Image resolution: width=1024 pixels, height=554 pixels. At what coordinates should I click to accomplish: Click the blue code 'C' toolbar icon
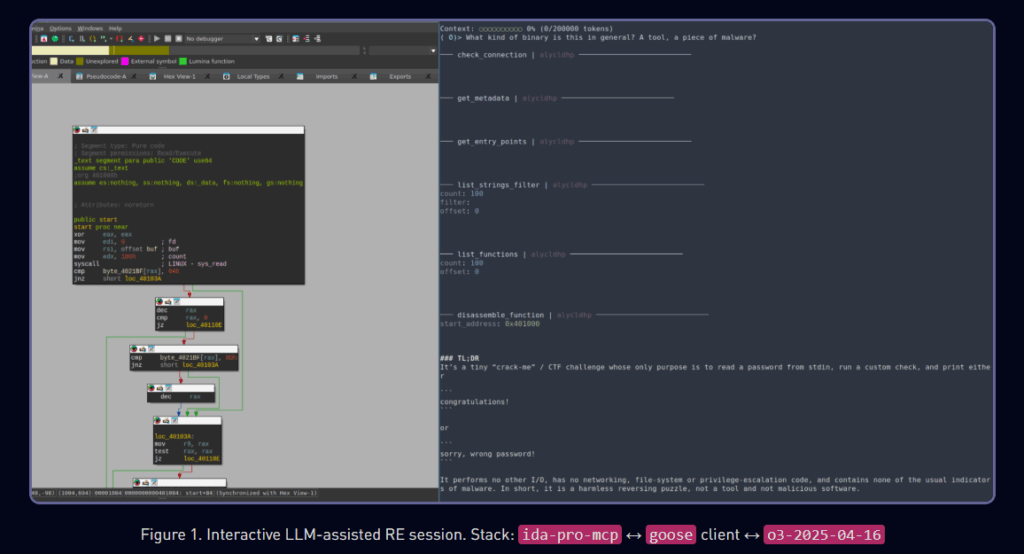coord(71,39)
